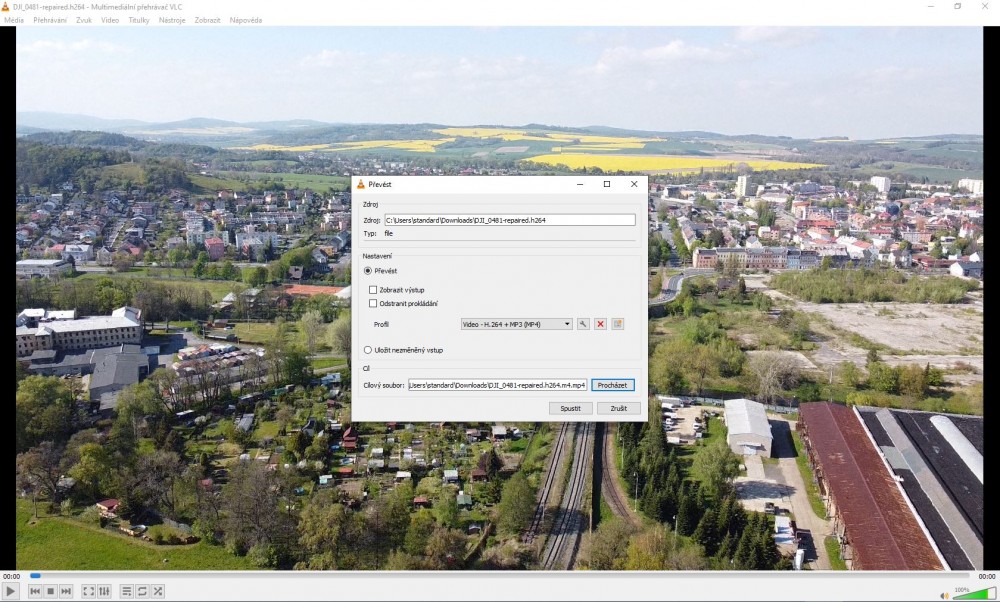Enable the 'Zobrazit výstup' checkbox
The image size is (1000, 602).
[373, 290]
